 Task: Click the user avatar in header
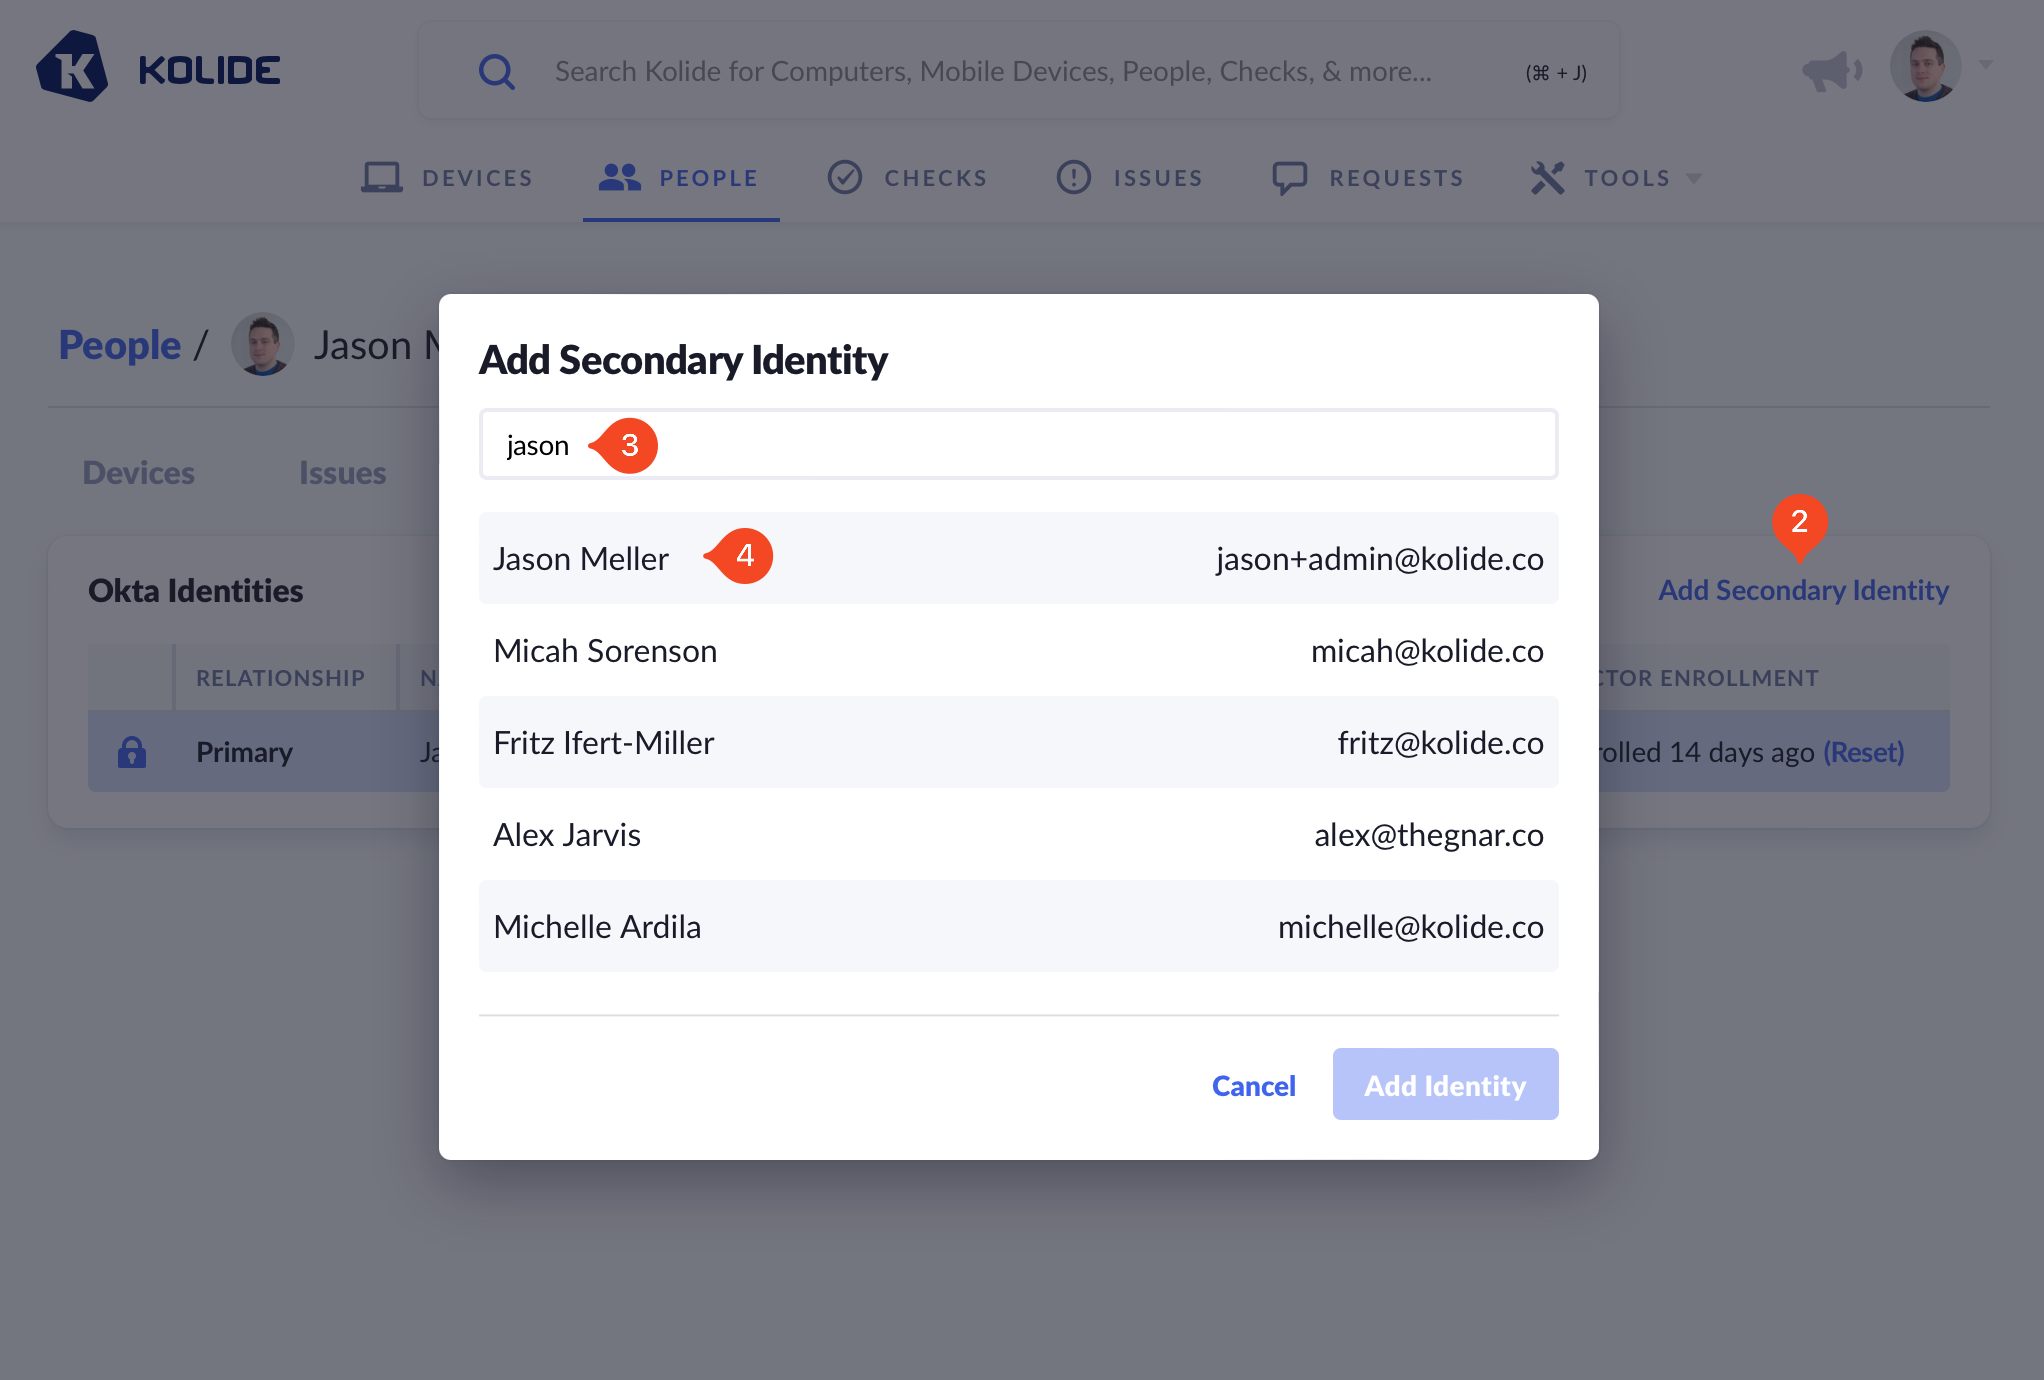coord(1925,66)
